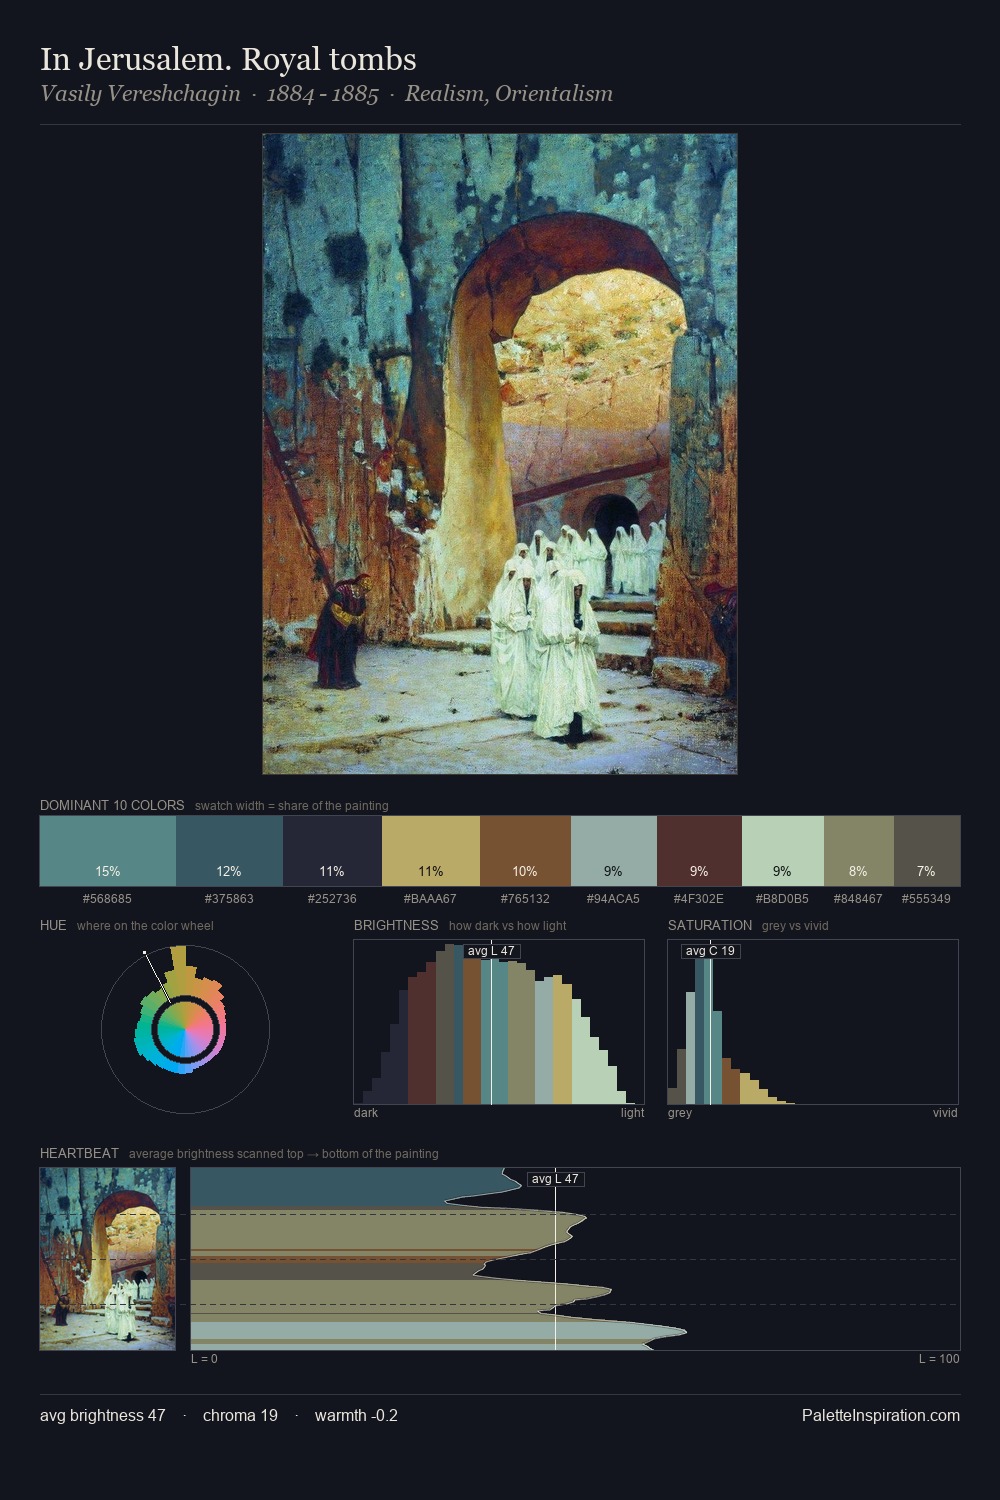Screen dimensions: 1000x1500
Task: Click the 'dark' axis label
Action: pyautogui.click(x=366, y=1113)
